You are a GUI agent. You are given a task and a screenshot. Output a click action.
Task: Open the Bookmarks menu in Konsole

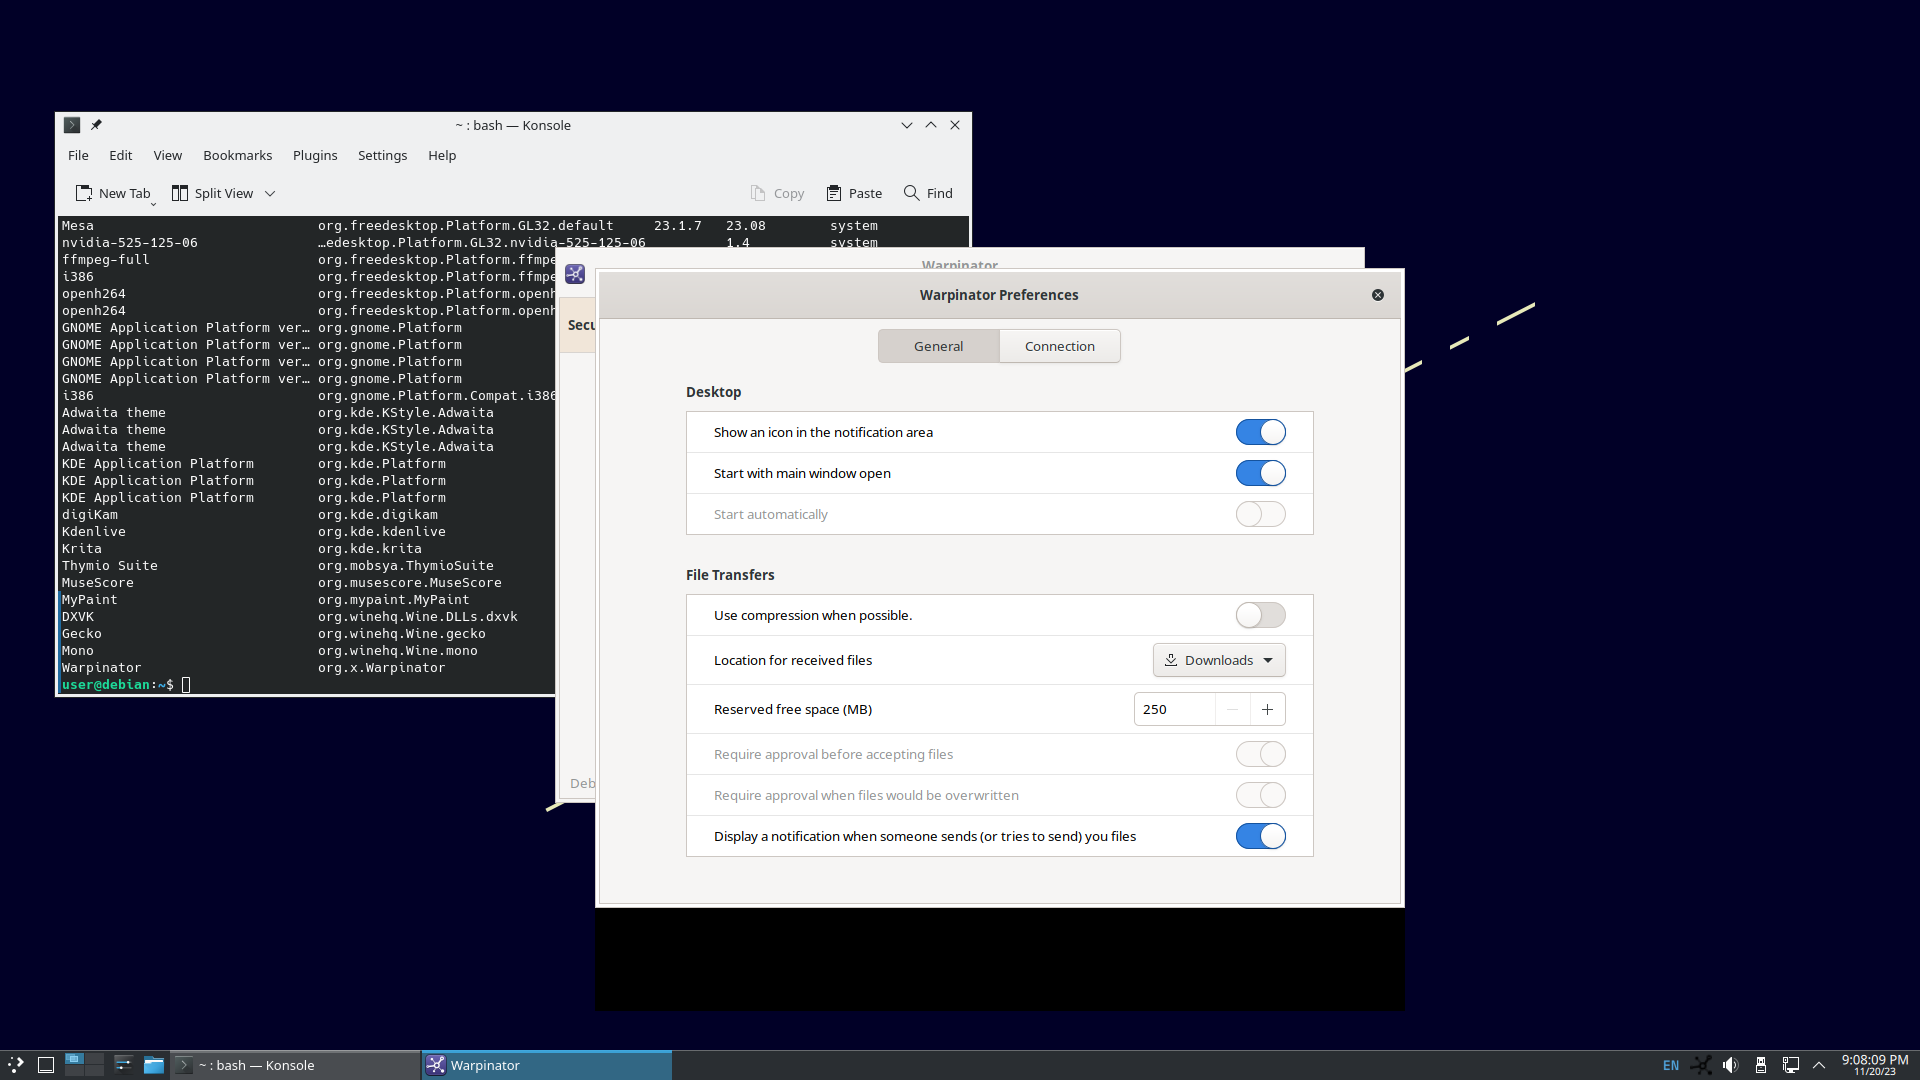point(237,155)
